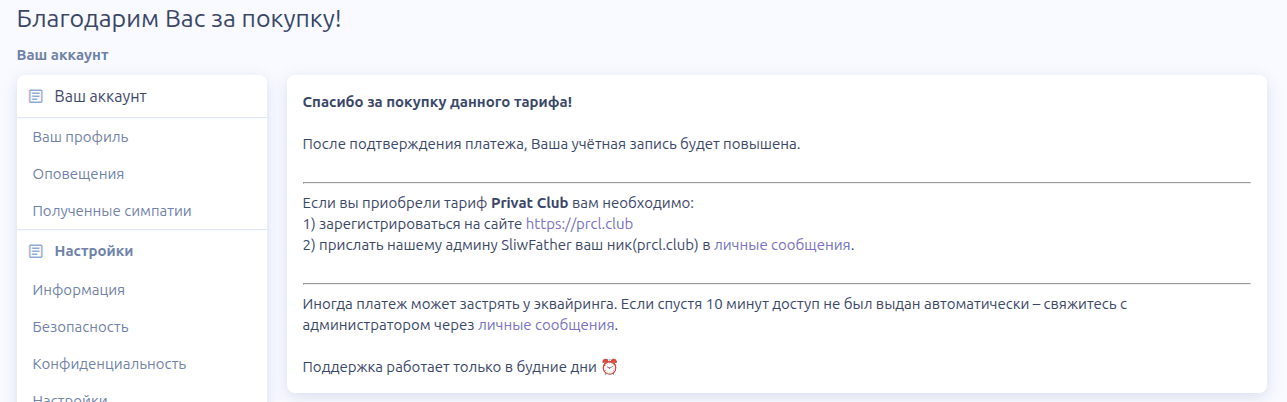Click the list icon beside the Ваш аккаунт sidebar header
Viewport: 1287px width, 402px height.
[36, 97]
